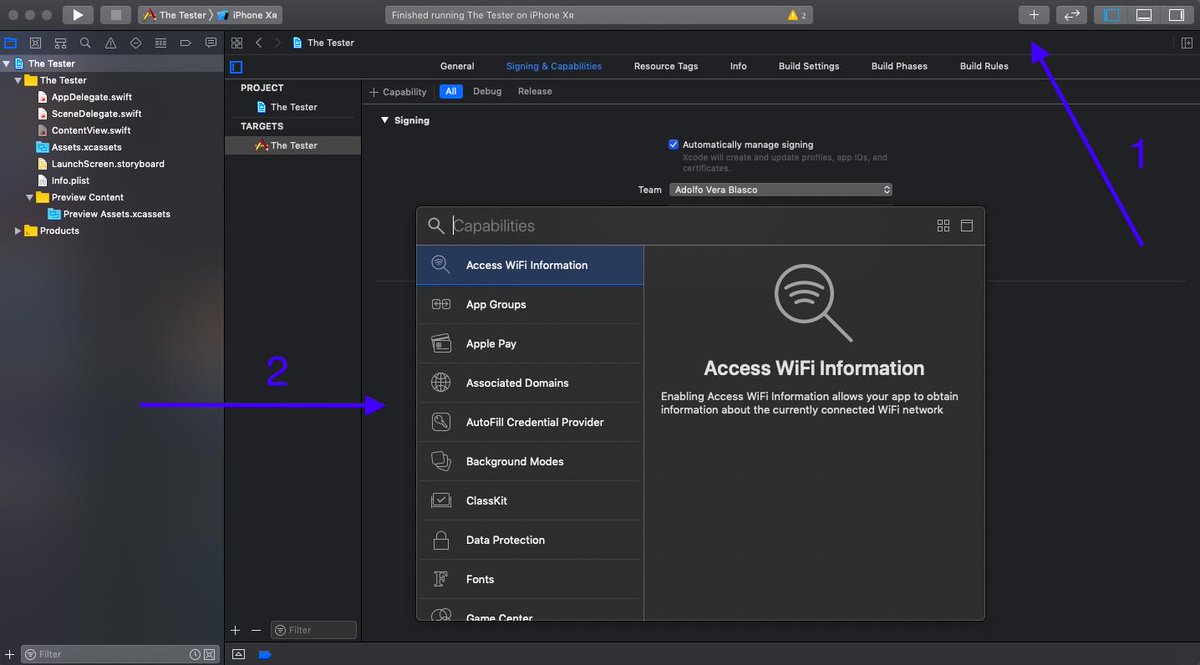Screen dimensions: 1200x665
Task: Open the Team dropdown Adolfo Vera Blasco
Action: click(x=779, y=189)
